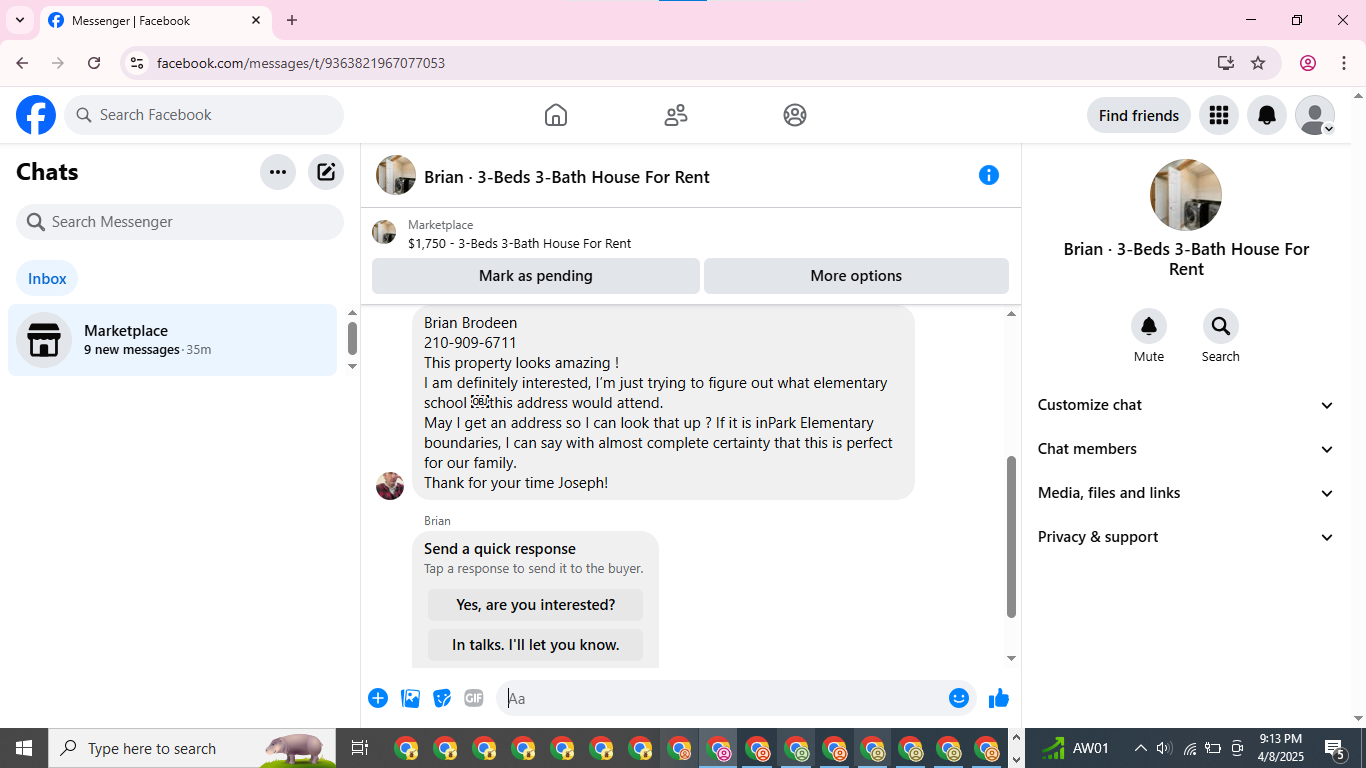1366x768 pixels.
Task: Send a thumbs-up like
Action: [999, 698]
